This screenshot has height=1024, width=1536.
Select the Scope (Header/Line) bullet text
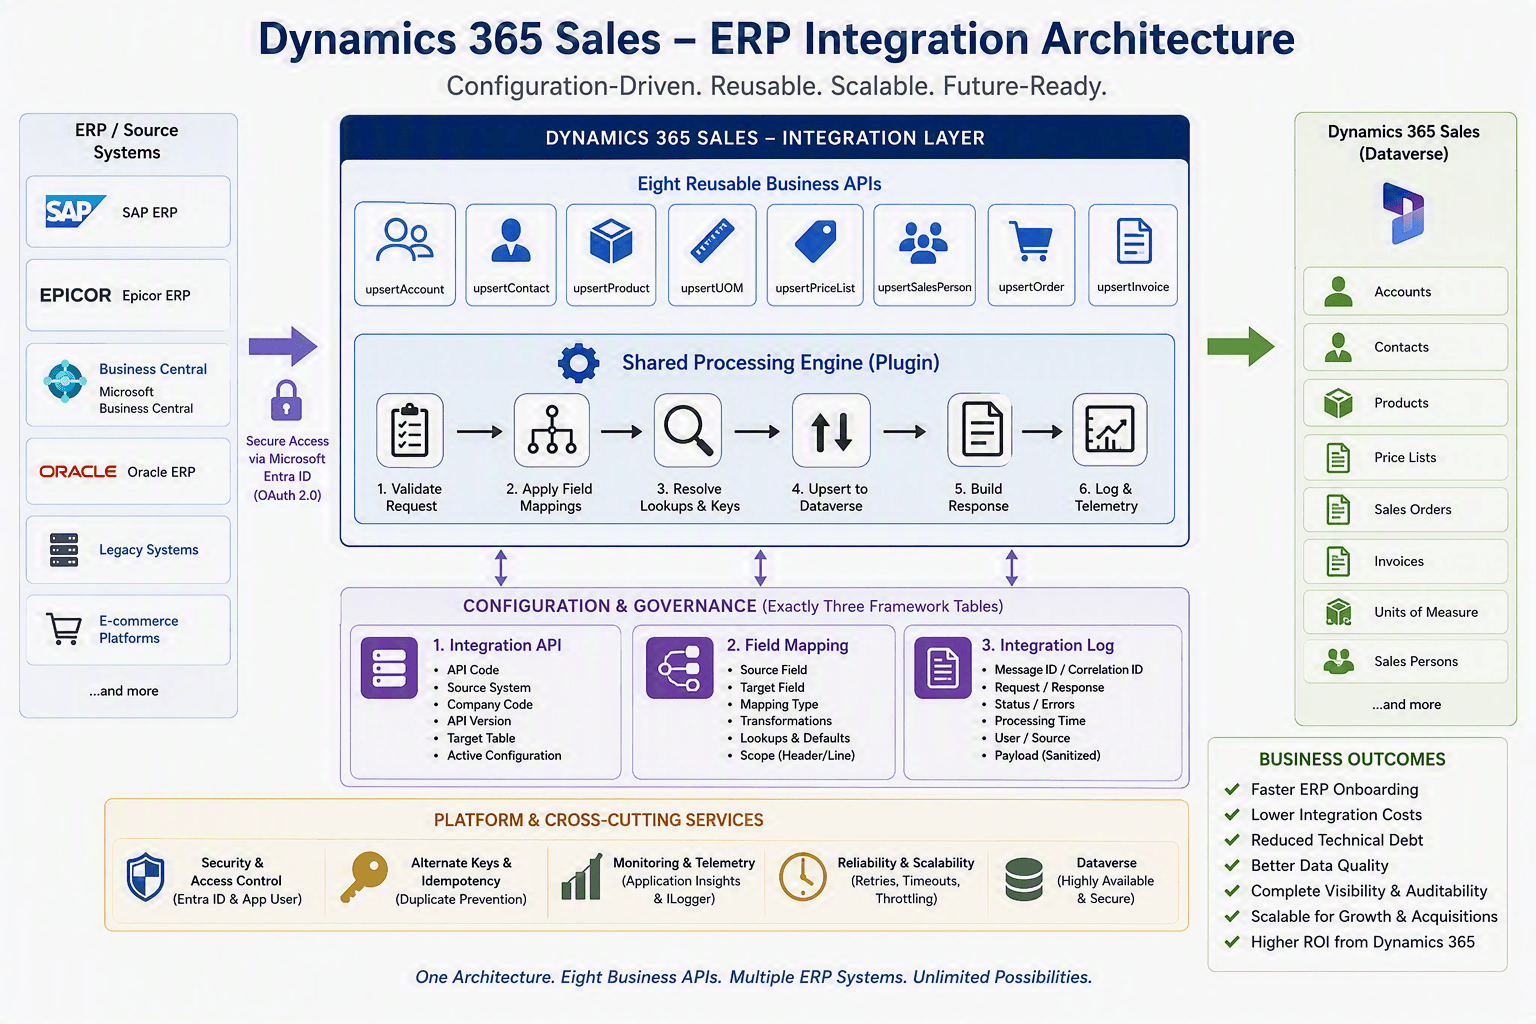pos(797,755)
